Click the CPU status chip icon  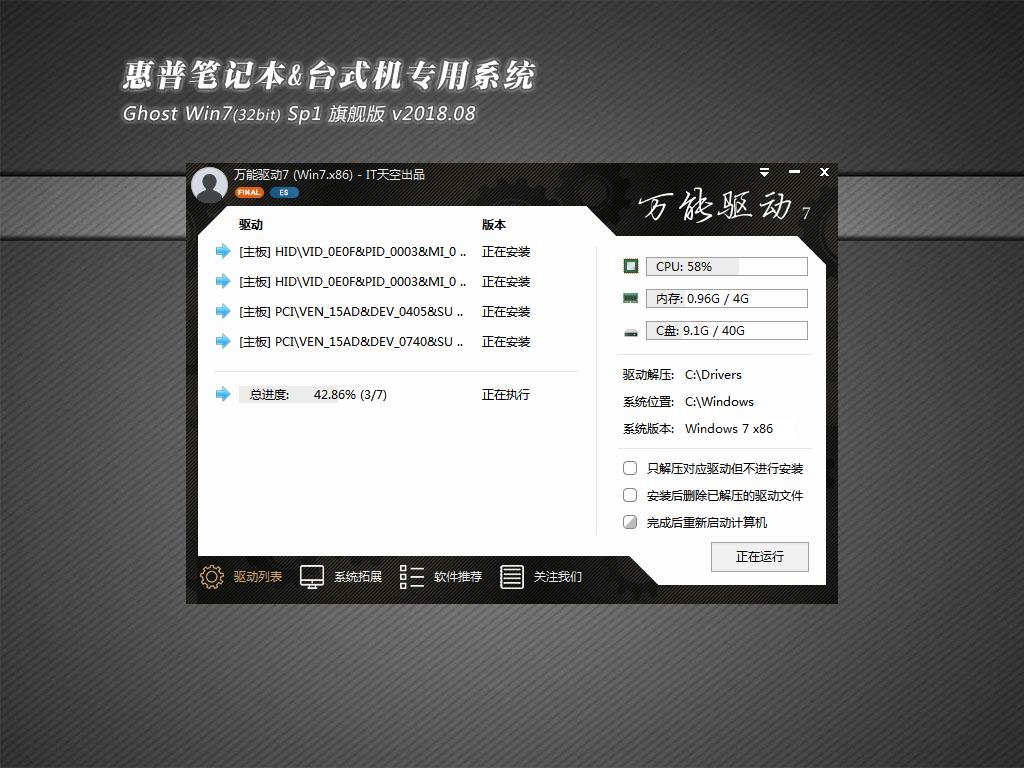point(630,266)
